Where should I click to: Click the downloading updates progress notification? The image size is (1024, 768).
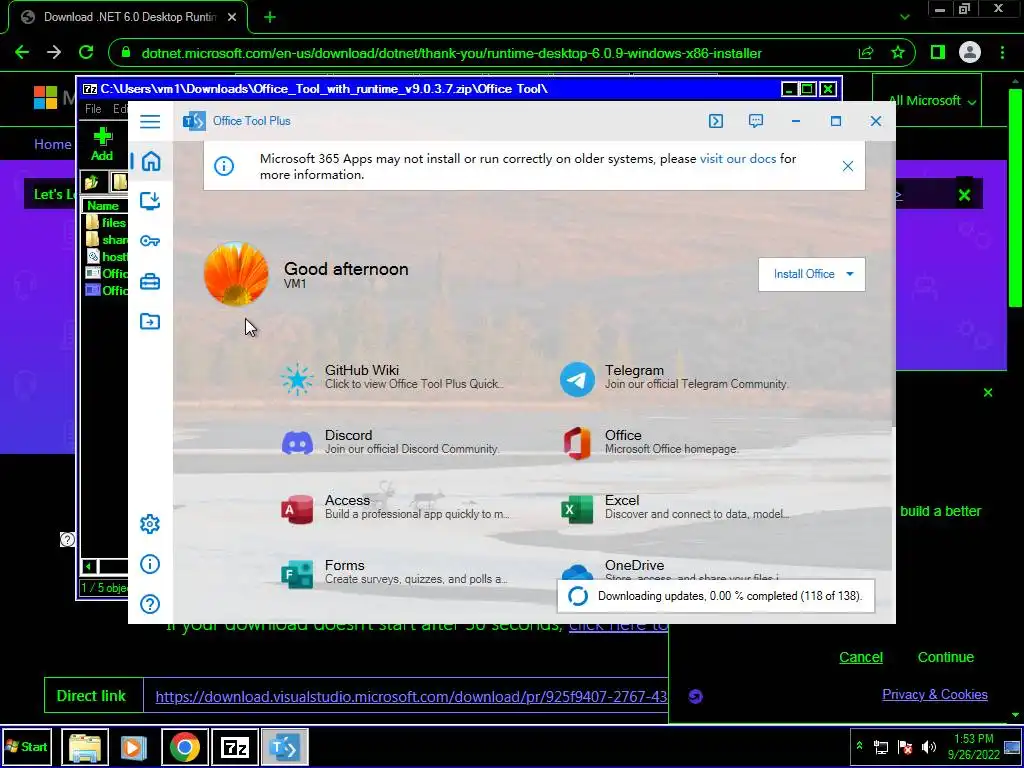pyautogui.click(x=716, y=596)
